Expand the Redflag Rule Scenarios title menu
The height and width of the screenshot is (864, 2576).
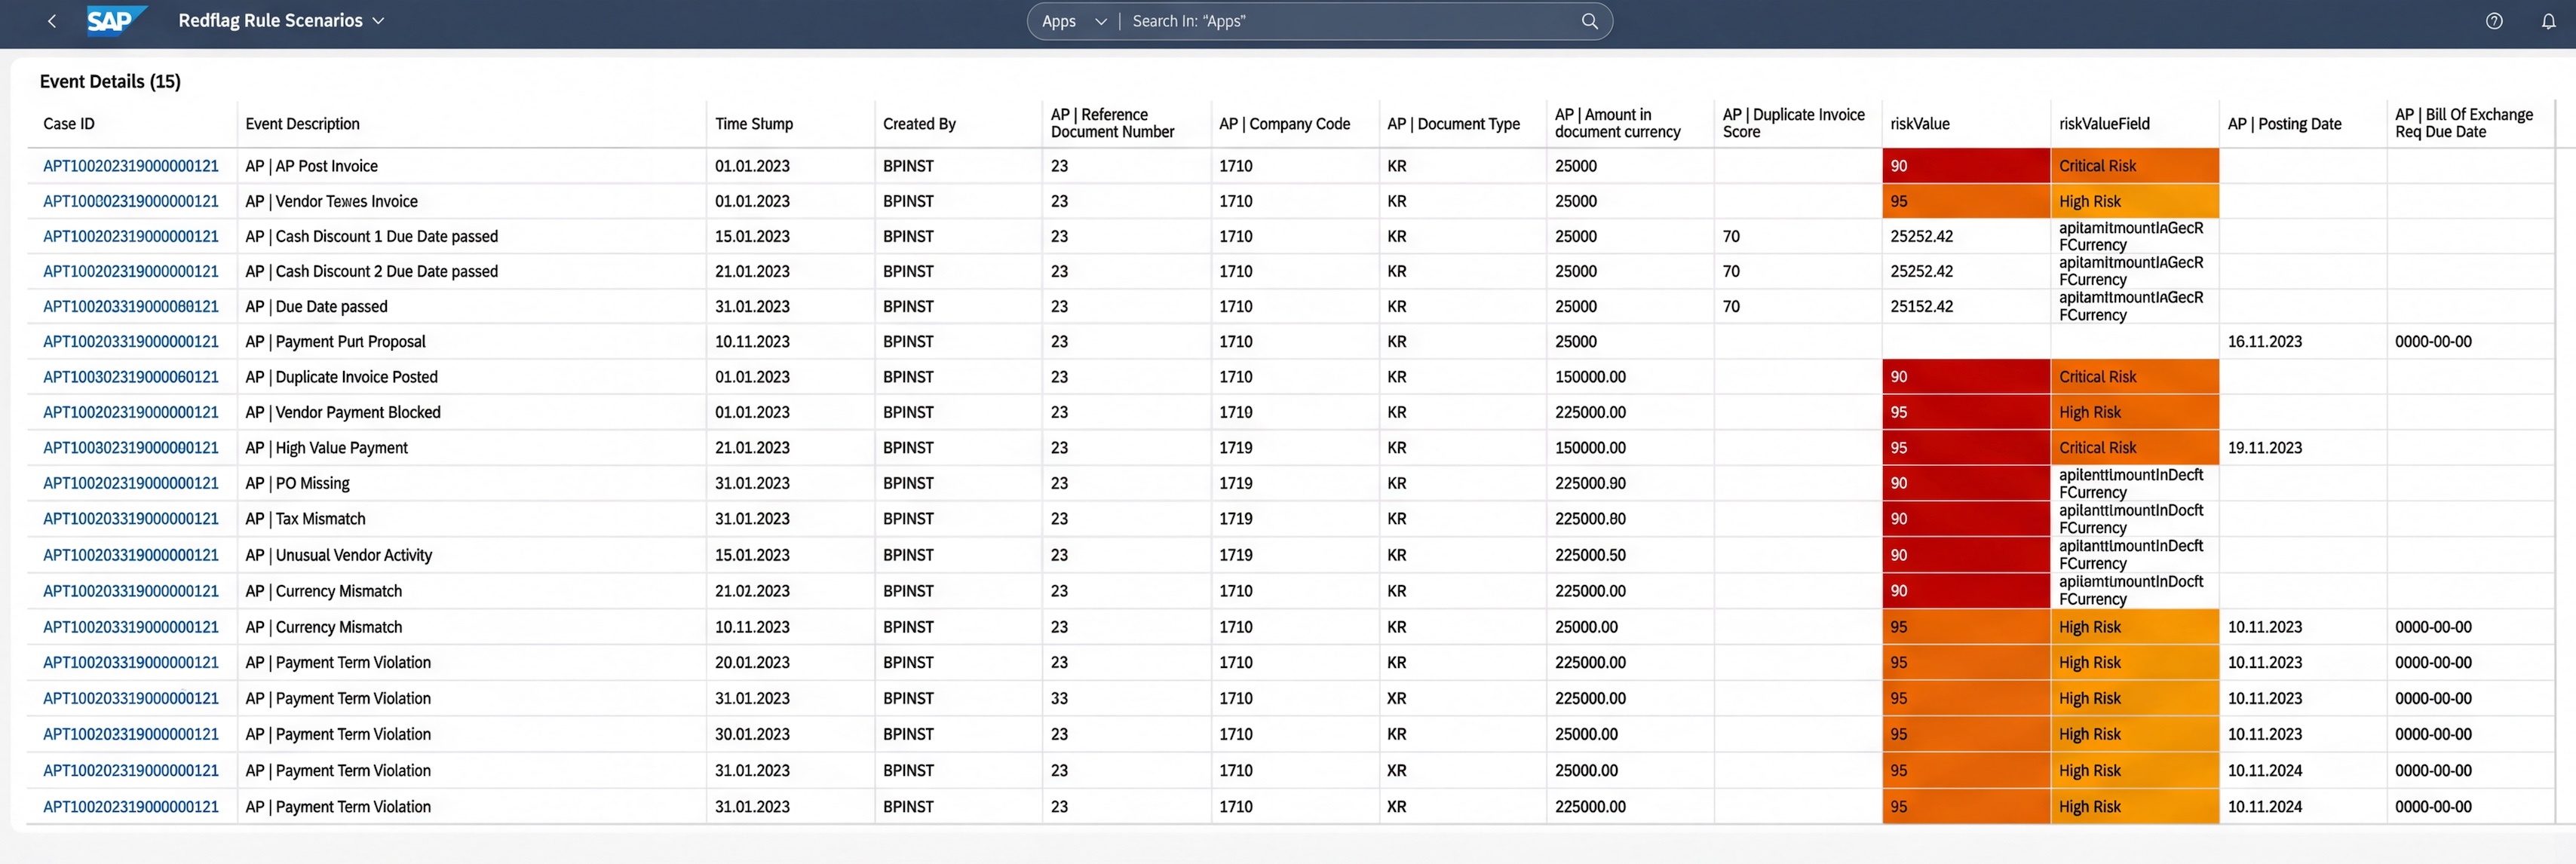point(377,20)
